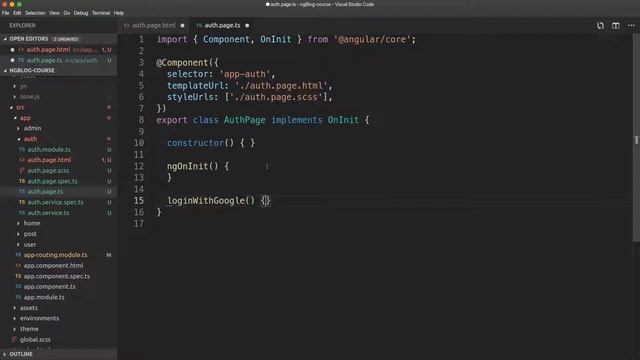Open the View menu
640x360 pixels.
pyautogui.click(x=54, y=13)
